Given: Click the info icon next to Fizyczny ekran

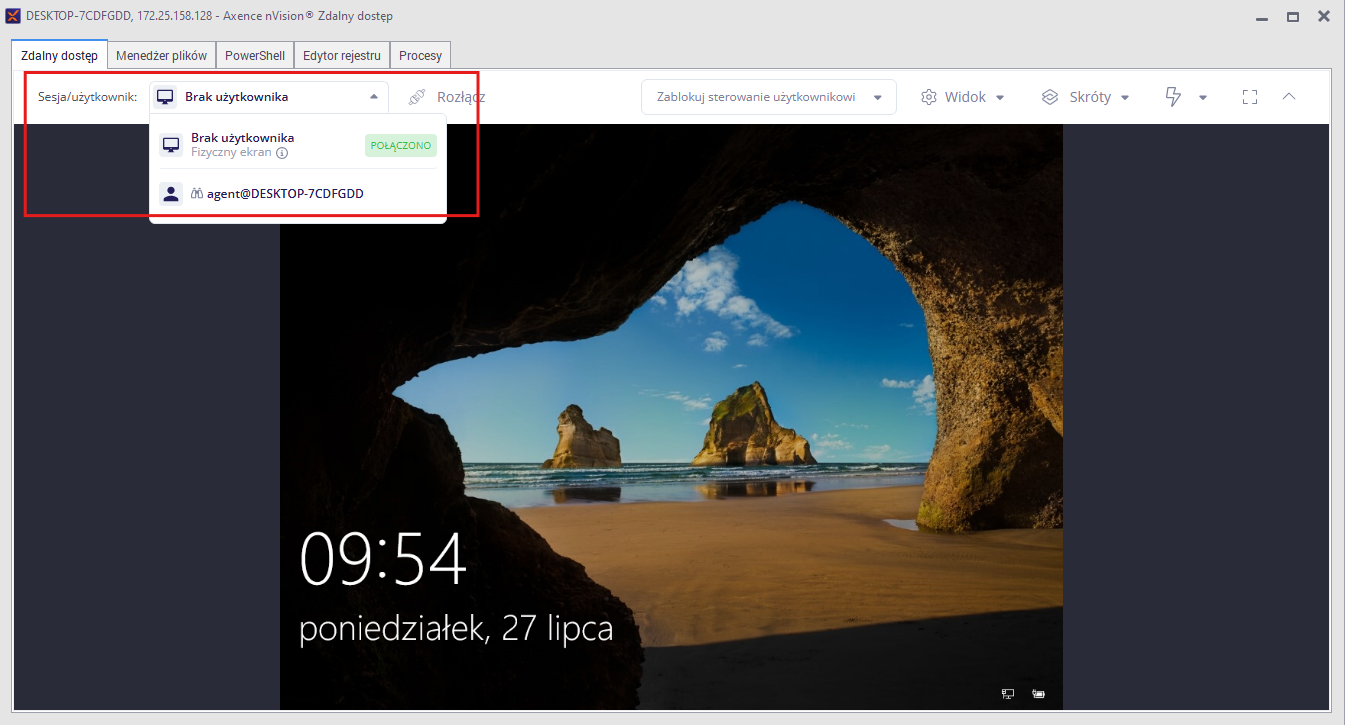Looking at the screenshot, I should point(282,153).
